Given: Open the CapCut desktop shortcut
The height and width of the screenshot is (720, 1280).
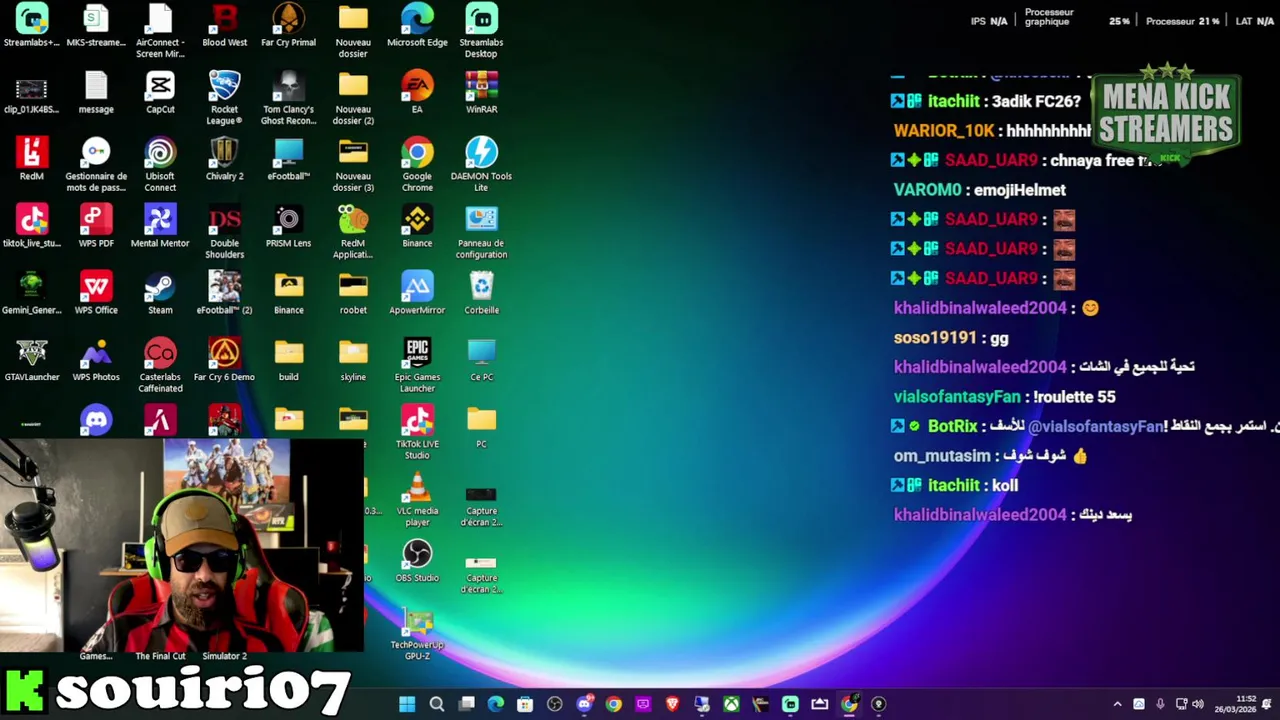Looking at the screenshot, I should coord(160,93).
